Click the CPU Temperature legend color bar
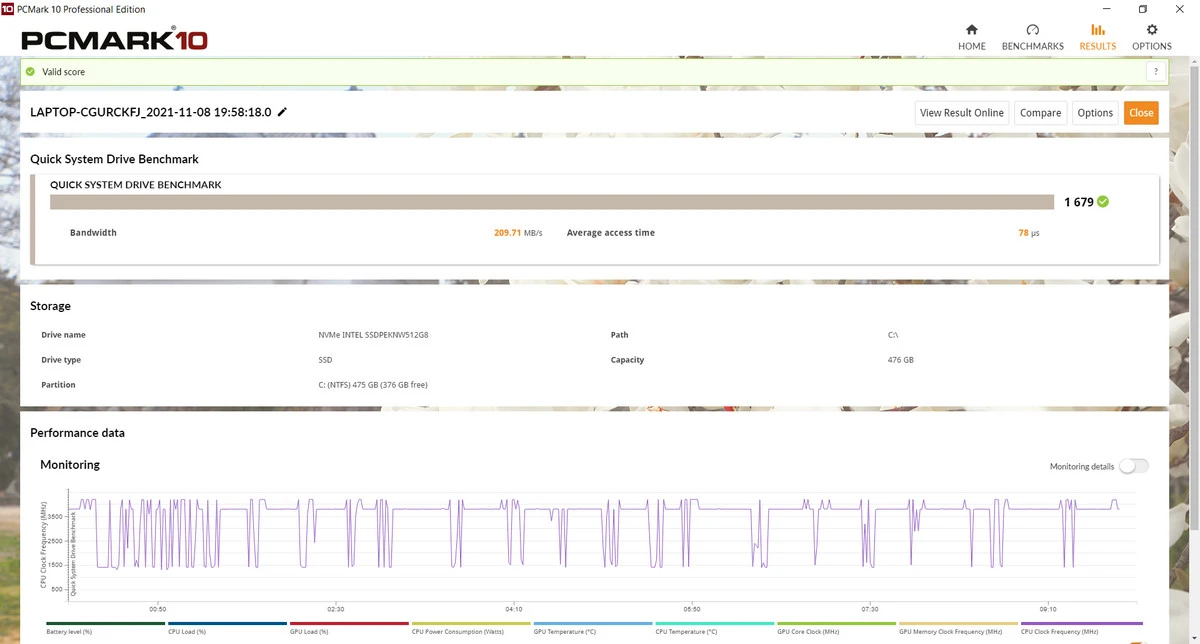Image resolution: width=1200 pixels, height=644 pixels. coord(714,623)
